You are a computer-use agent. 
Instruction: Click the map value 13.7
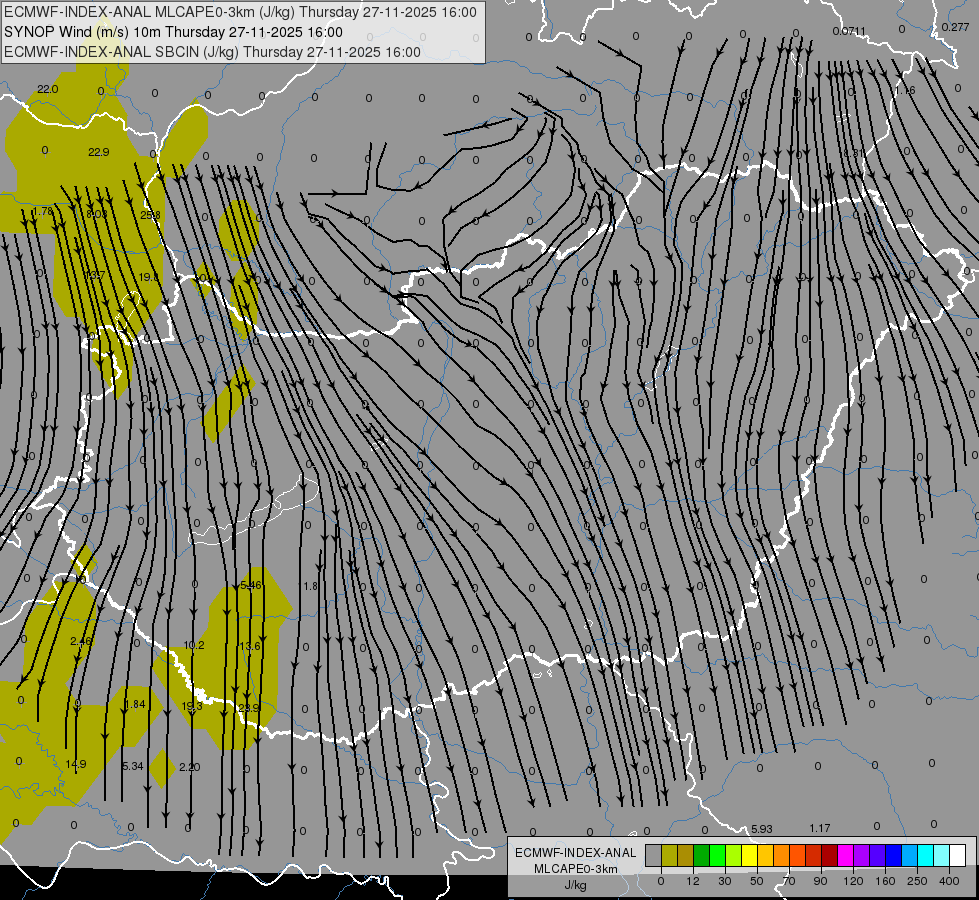click(x=96, y=275)
